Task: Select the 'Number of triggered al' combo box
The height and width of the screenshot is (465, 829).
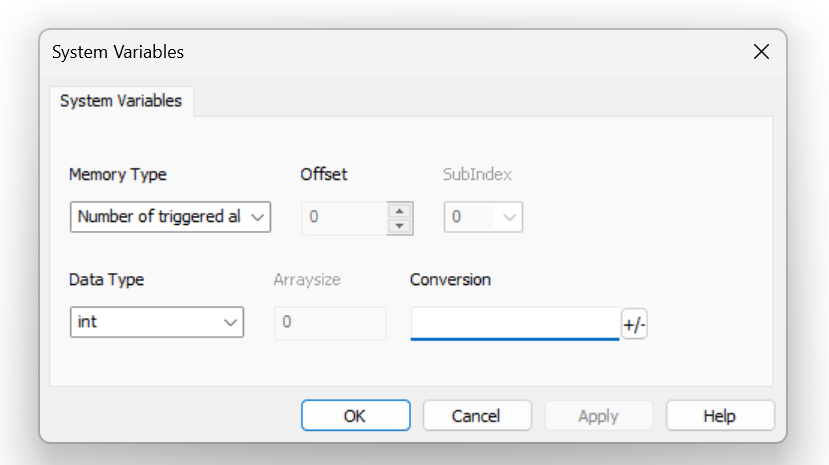Action: pyautogui.click(x=170, y=217)
